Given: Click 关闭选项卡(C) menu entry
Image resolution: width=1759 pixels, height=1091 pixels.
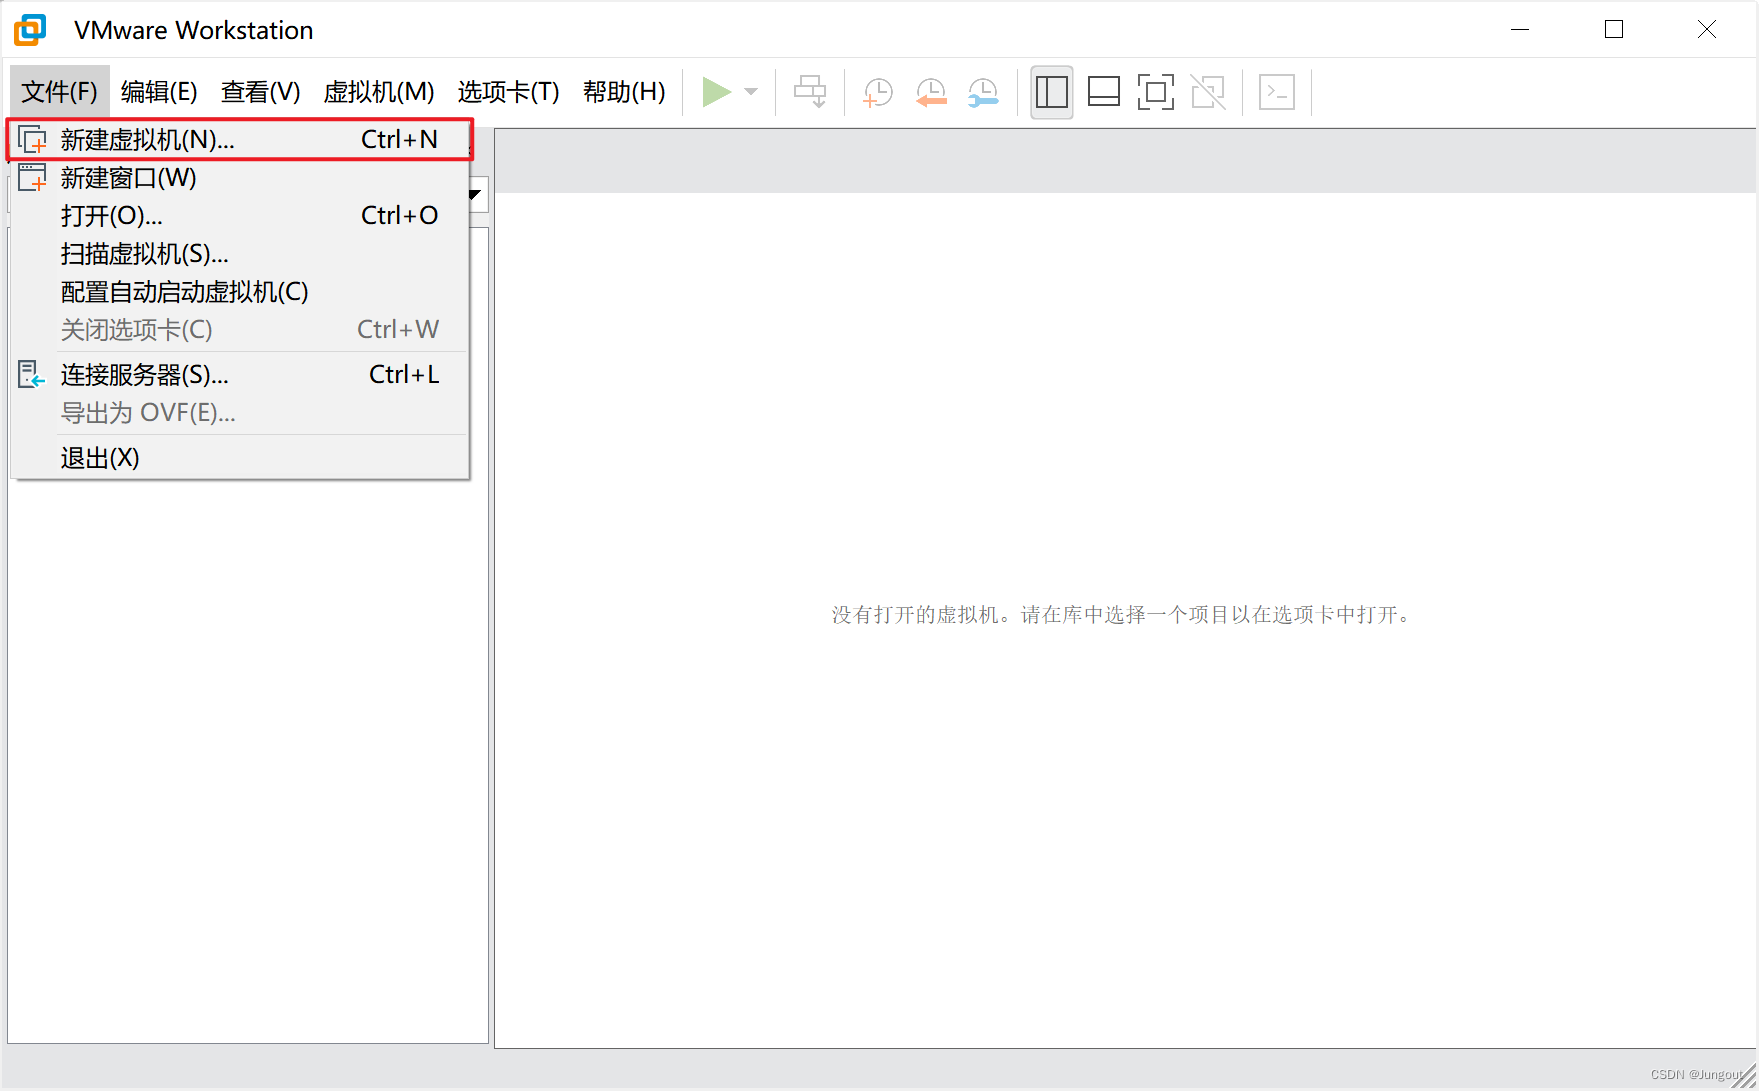Looking at the screenshot, I should pos(240,330).
